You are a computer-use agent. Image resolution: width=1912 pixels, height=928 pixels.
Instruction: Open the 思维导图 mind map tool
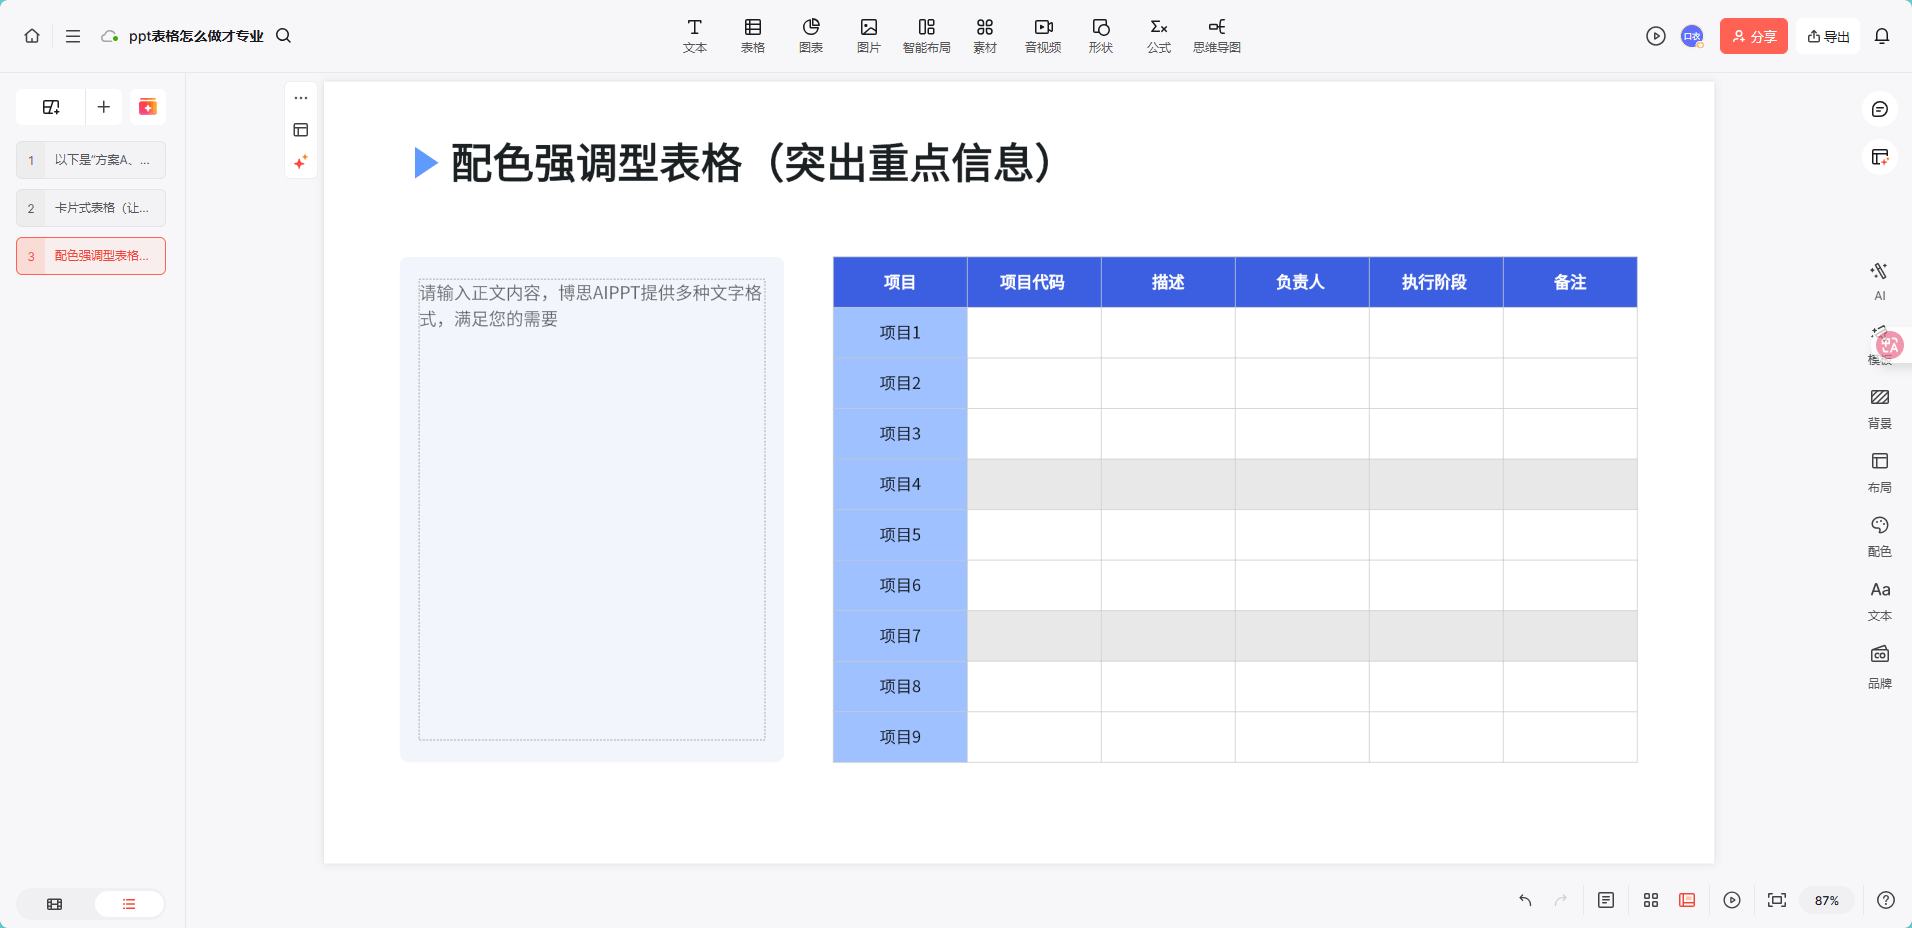1215,35
